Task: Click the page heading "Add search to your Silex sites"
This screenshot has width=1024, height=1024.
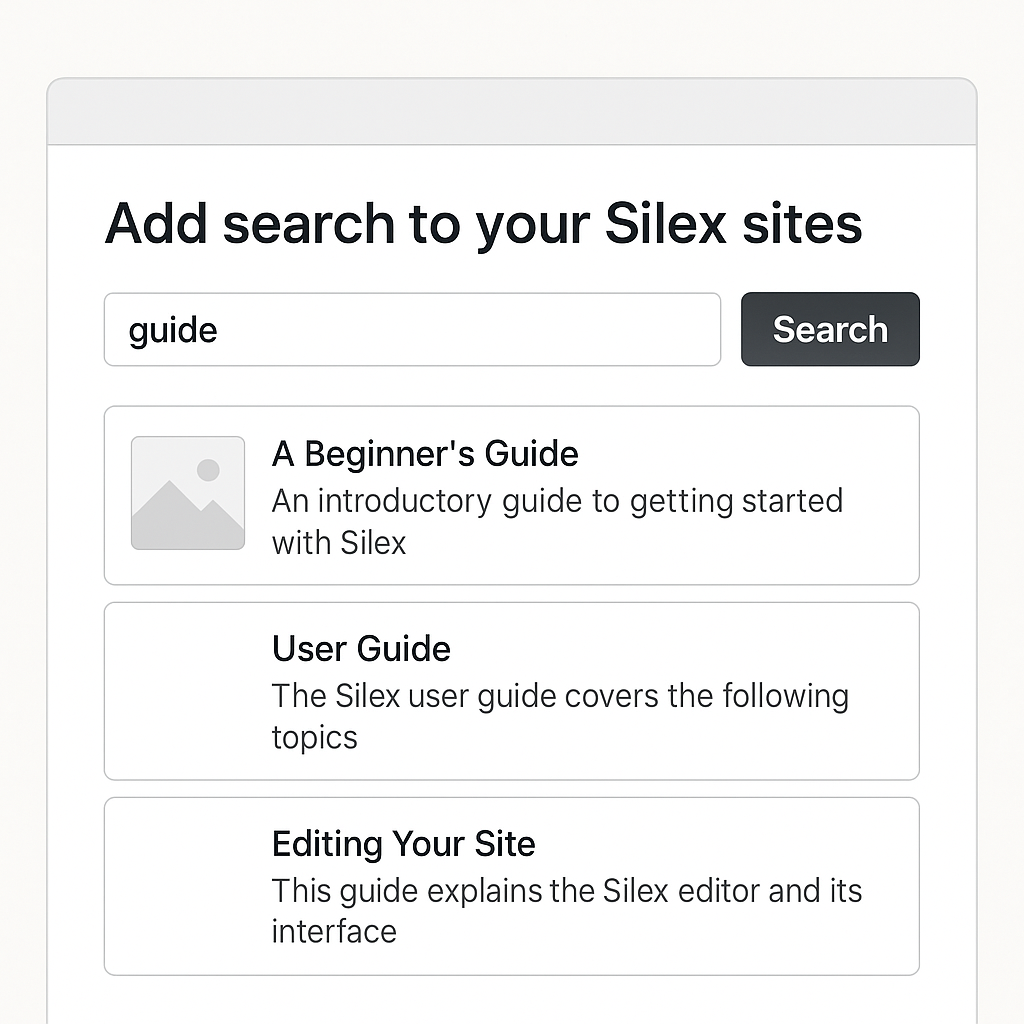Action: [483, 224]
